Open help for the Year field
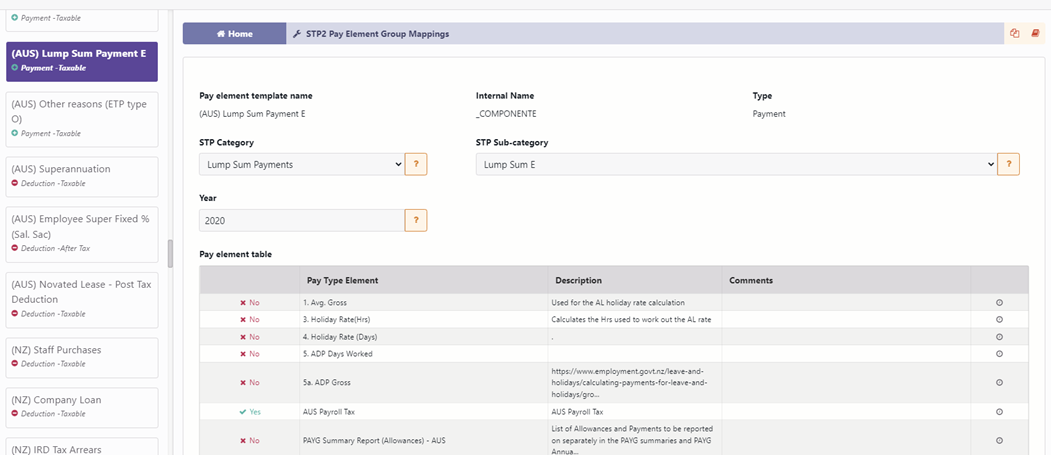 [x=416, y=220]
